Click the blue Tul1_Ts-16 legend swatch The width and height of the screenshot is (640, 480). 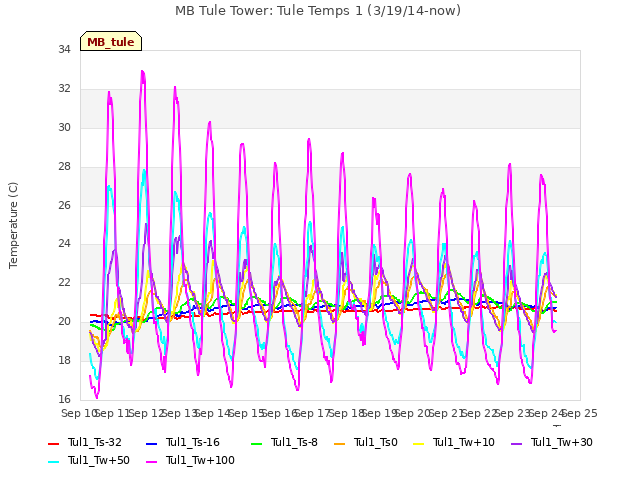tap(151, 443)
